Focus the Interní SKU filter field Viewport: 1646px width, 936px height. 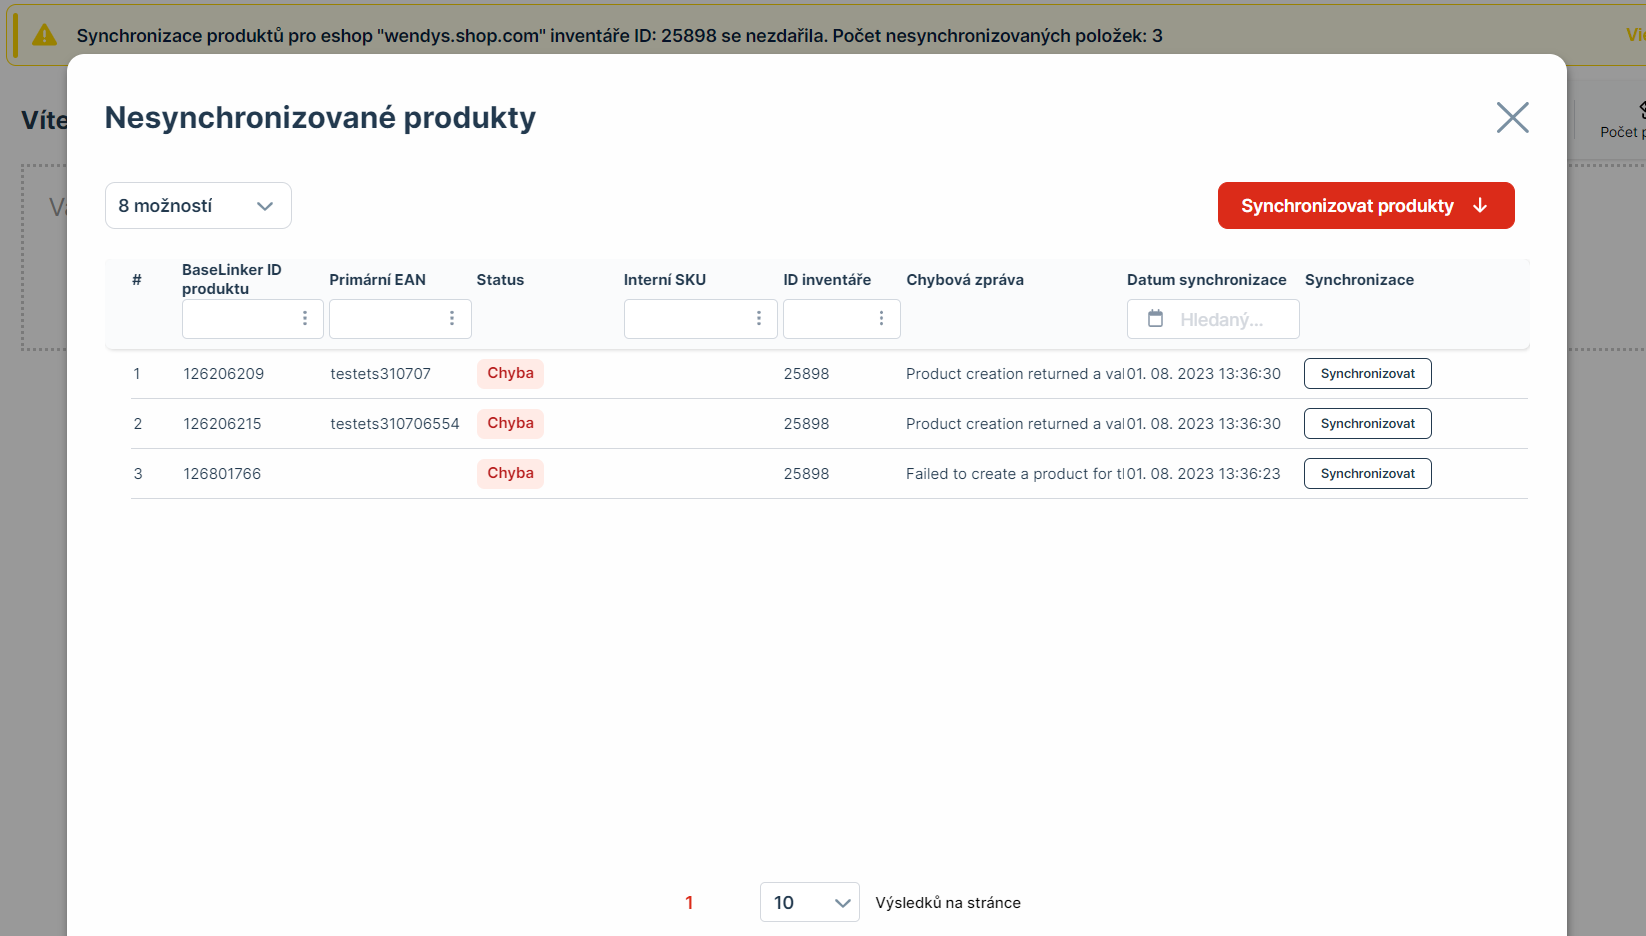pos(687,319)
